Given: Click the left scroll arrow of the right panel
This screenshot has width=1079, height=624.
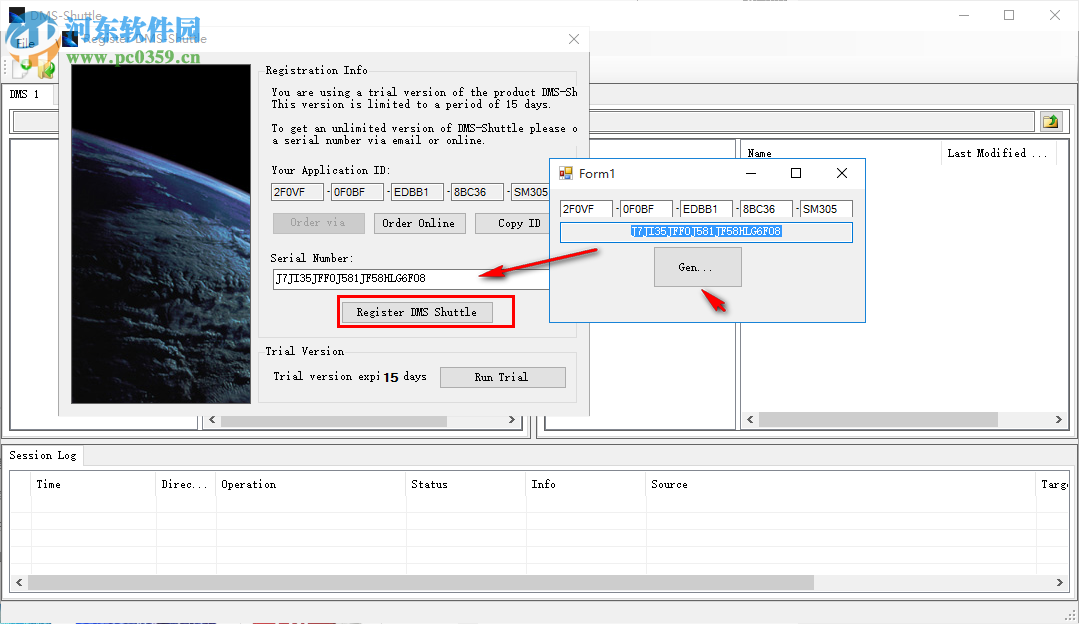Looking at the screenshot, I should pyautogui.click(x=750, y=419).
